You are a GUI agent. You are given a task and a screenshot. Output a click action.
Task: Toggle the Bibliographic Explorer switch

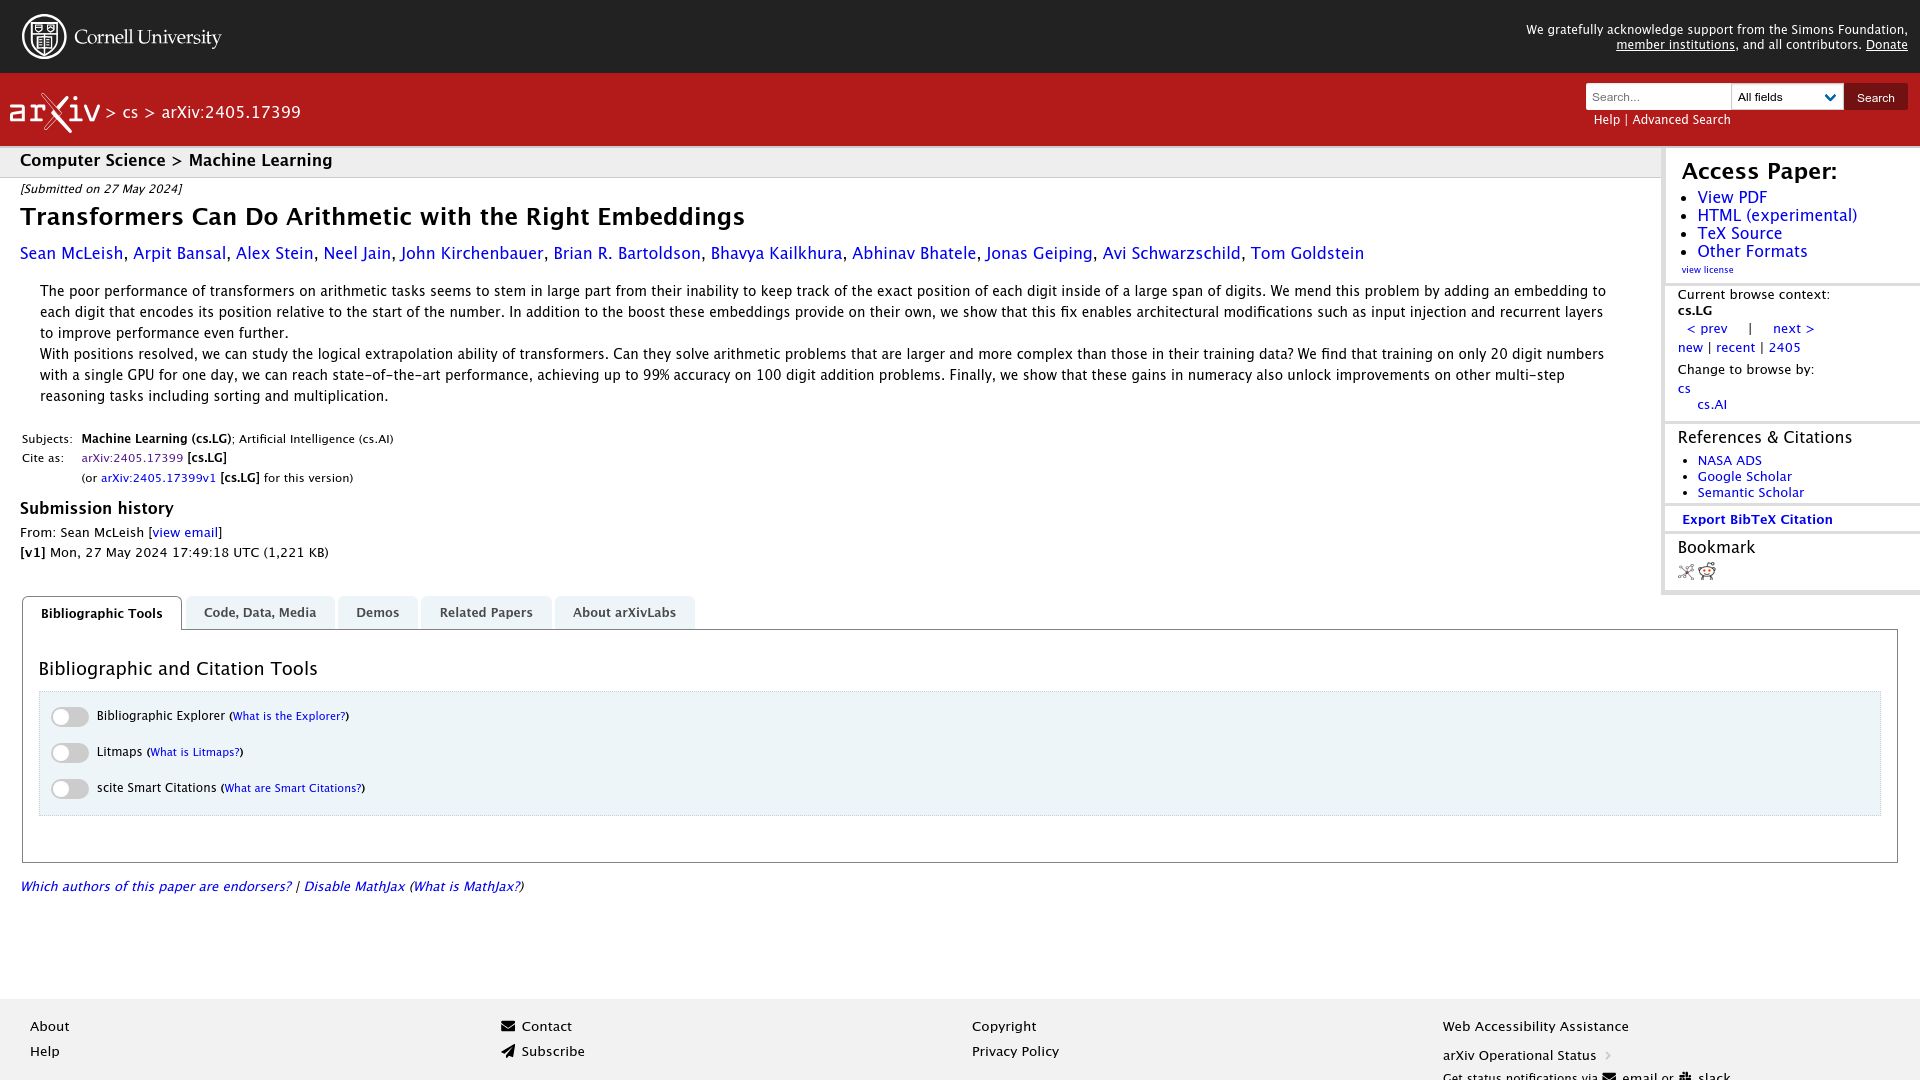(70, 717)
